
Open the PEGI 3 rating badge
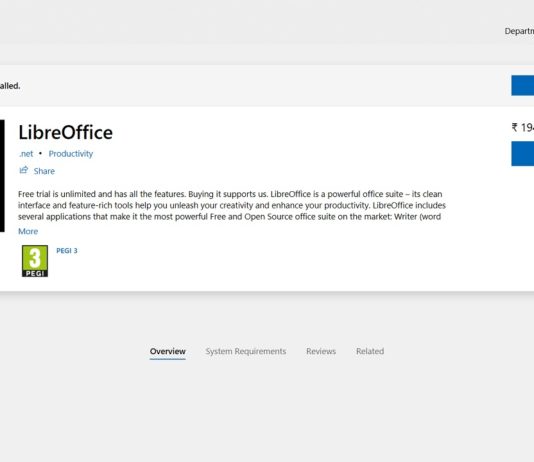pos(35,261)
